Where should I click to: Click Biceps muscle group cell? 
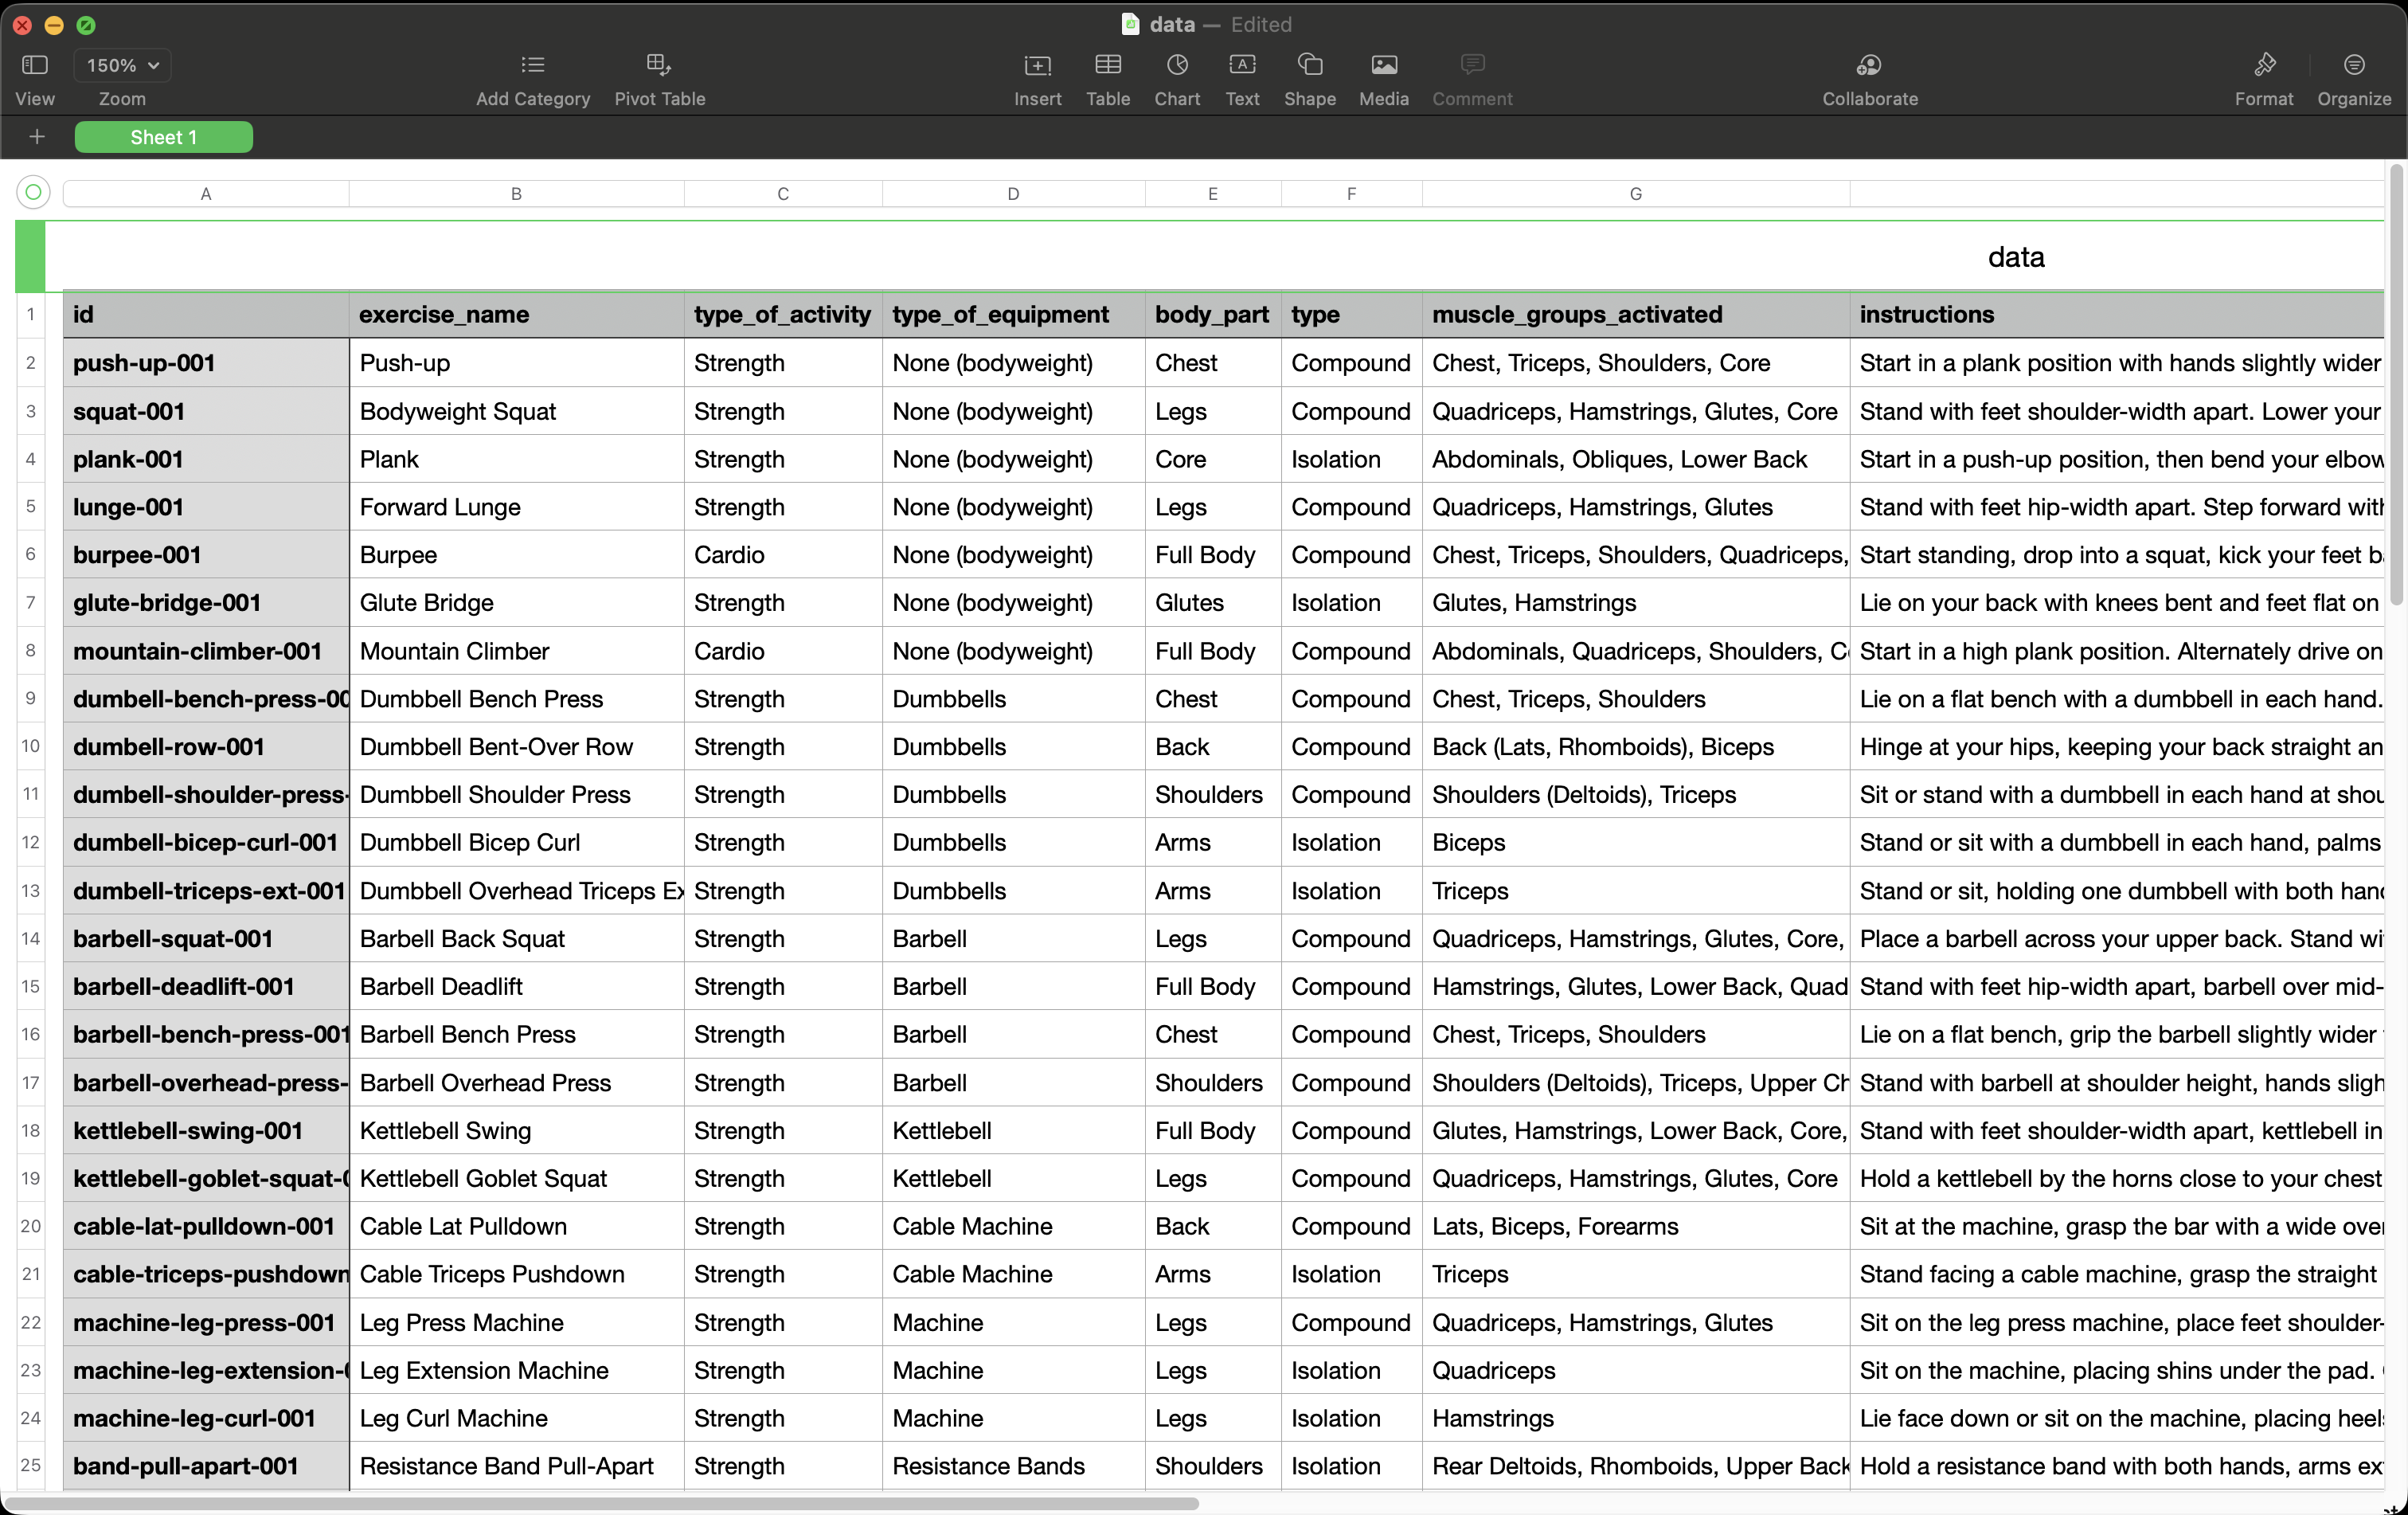click(1636, 842)
